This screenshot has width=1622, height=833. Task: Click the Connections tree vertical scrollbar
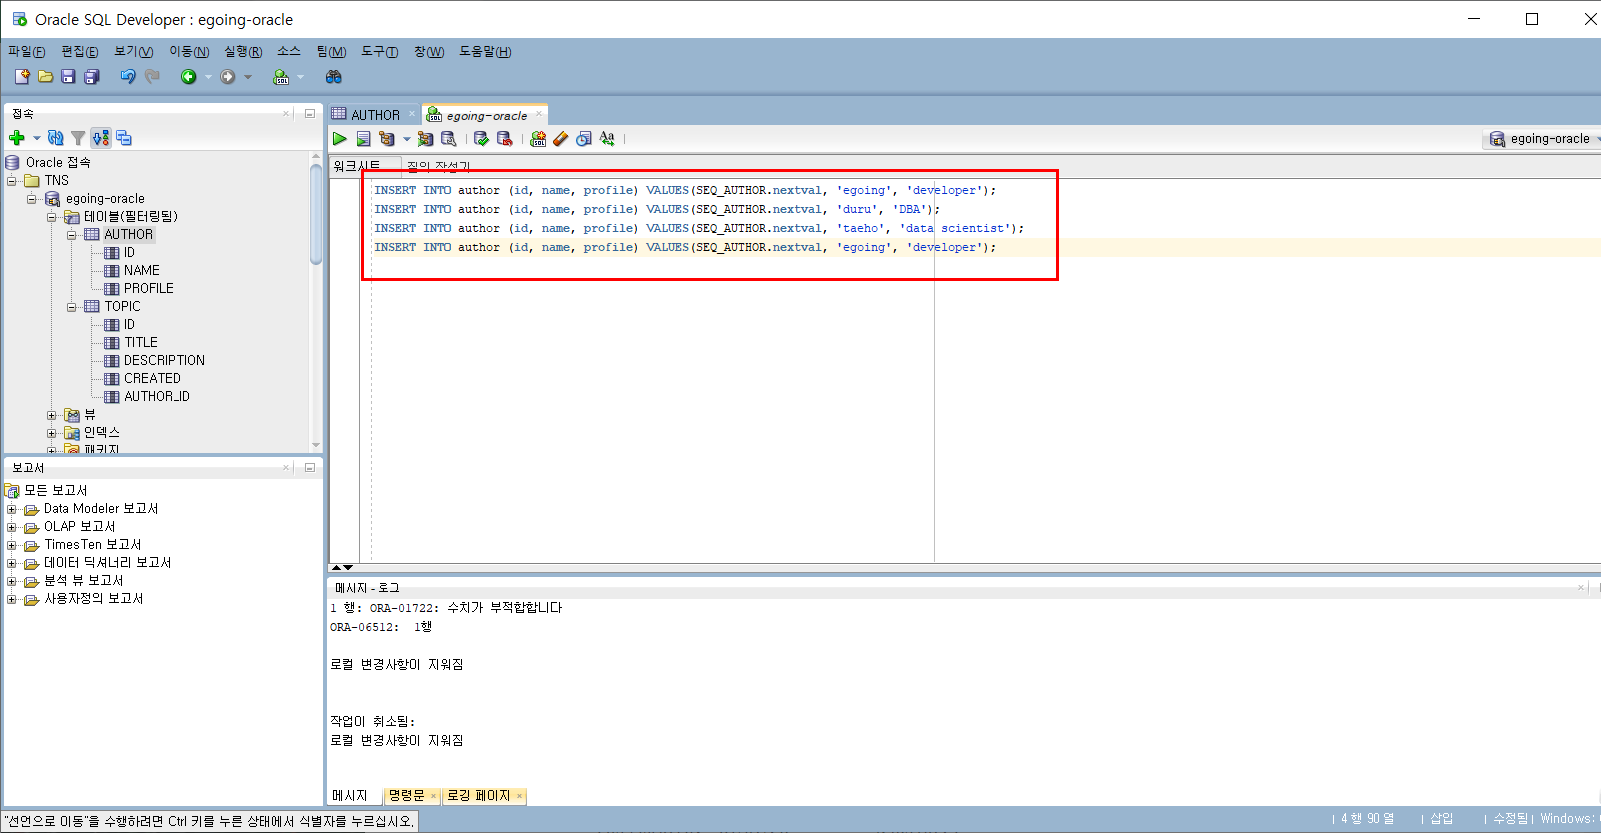pos(316,300)
